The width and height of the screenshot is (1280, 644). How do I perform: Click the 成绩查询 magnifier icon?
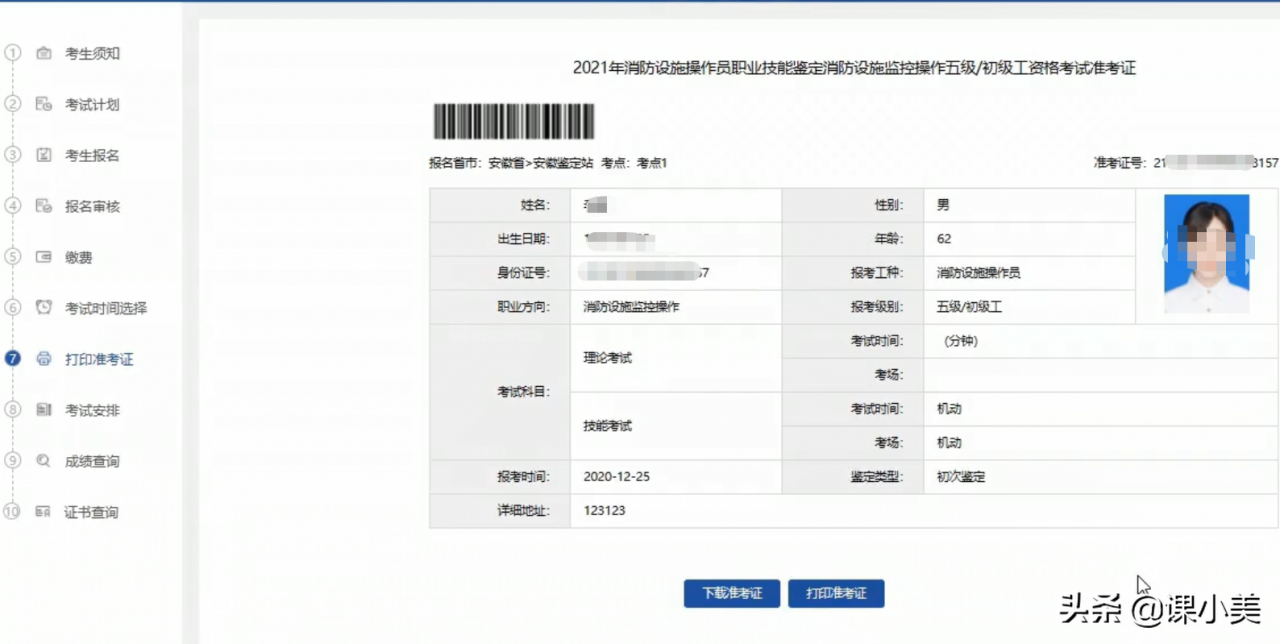[43, 461]
